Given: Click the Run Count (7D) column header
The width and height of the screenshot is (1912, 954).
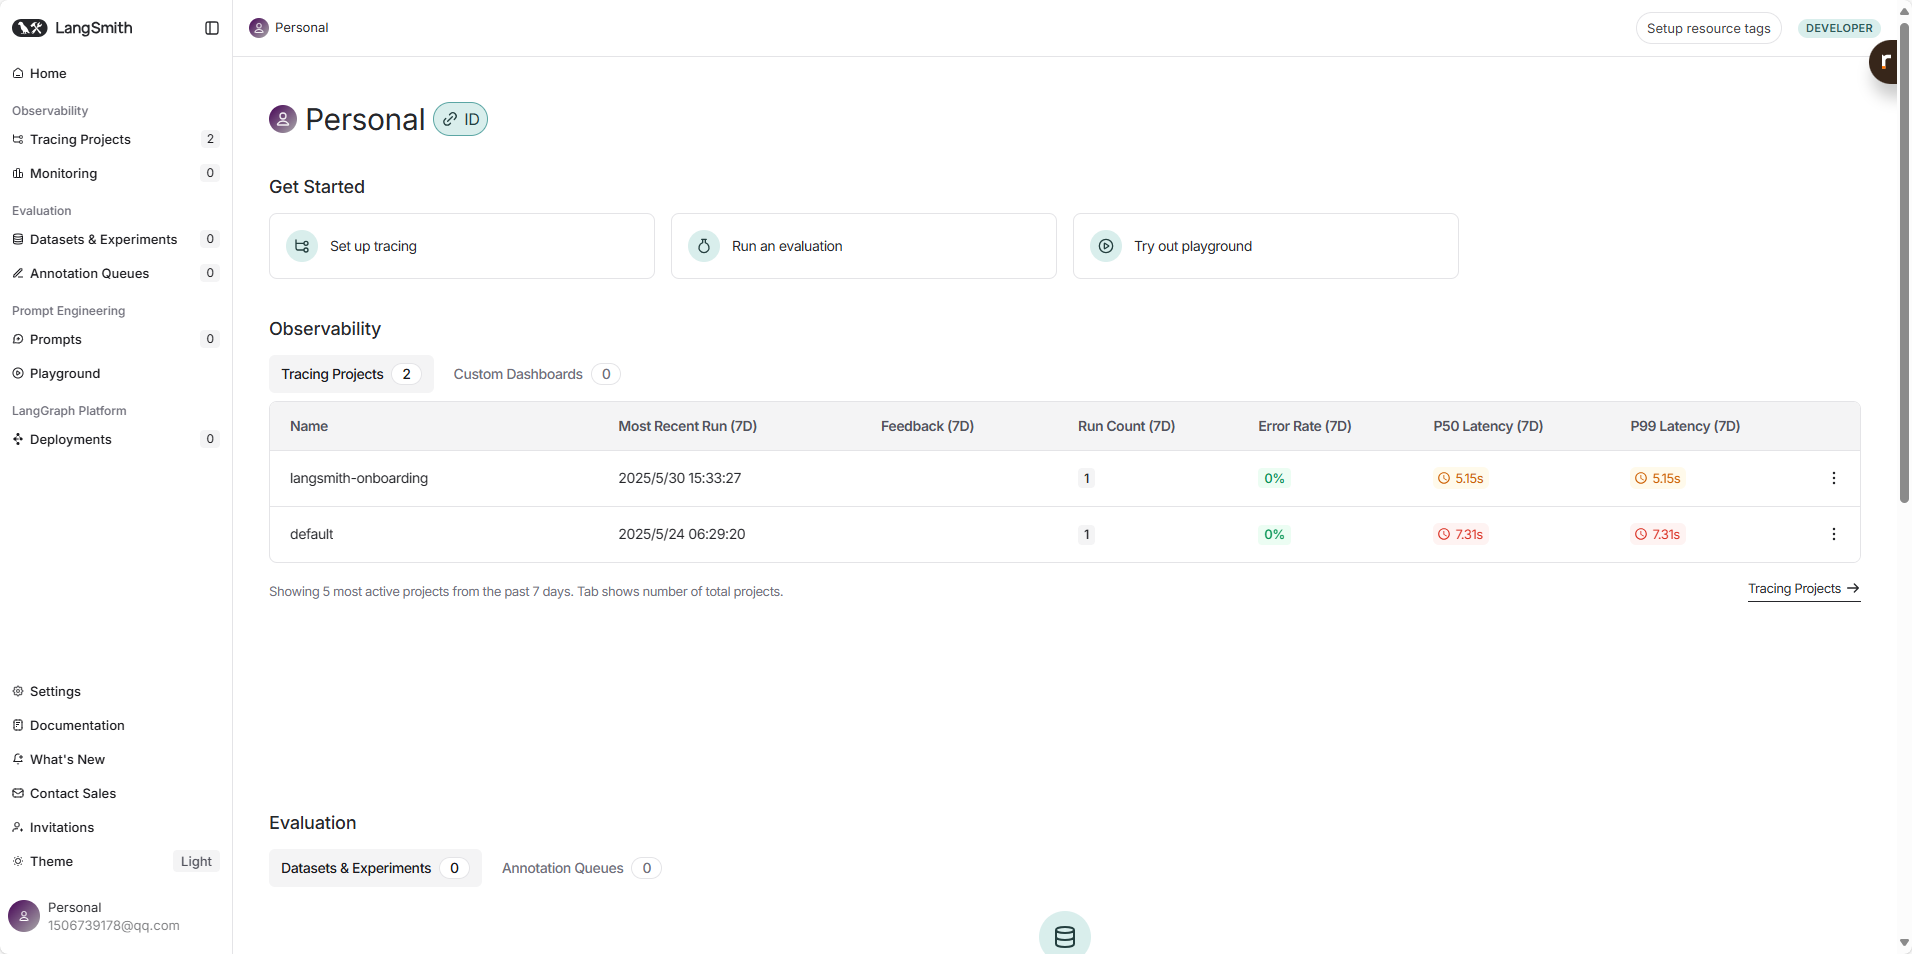Looking at the screenshot, I should pyautogui.click(x=1126, y=426).
